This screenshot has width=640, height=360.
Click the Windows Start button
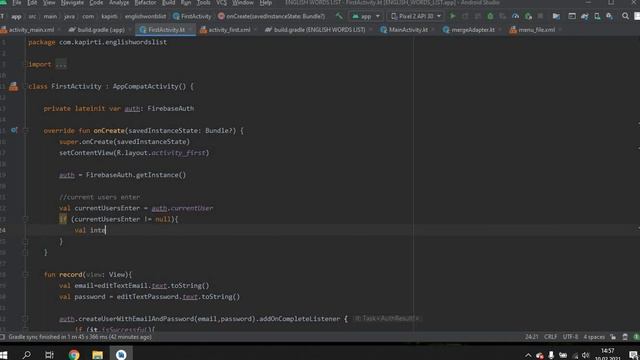tap(4, 354)
